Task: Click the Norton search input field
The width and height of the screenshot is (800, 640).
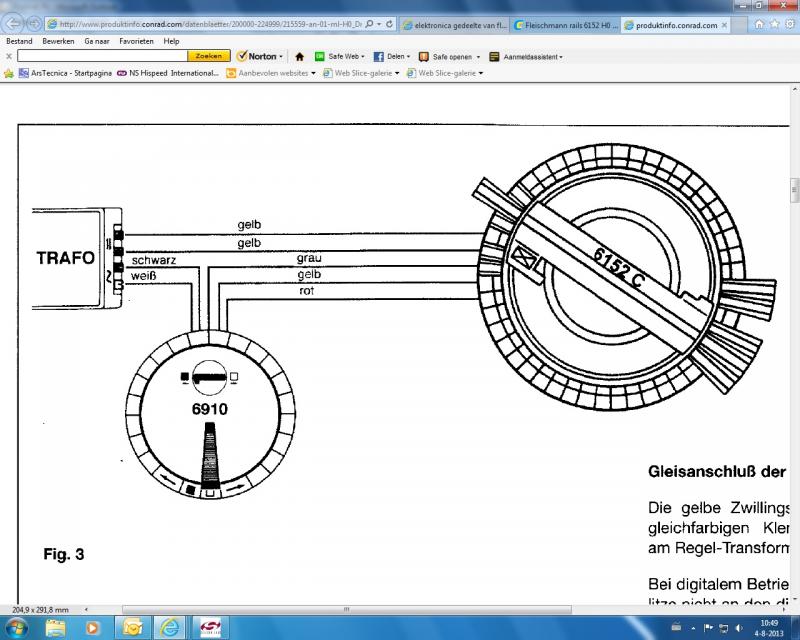Action: (102, 56)
